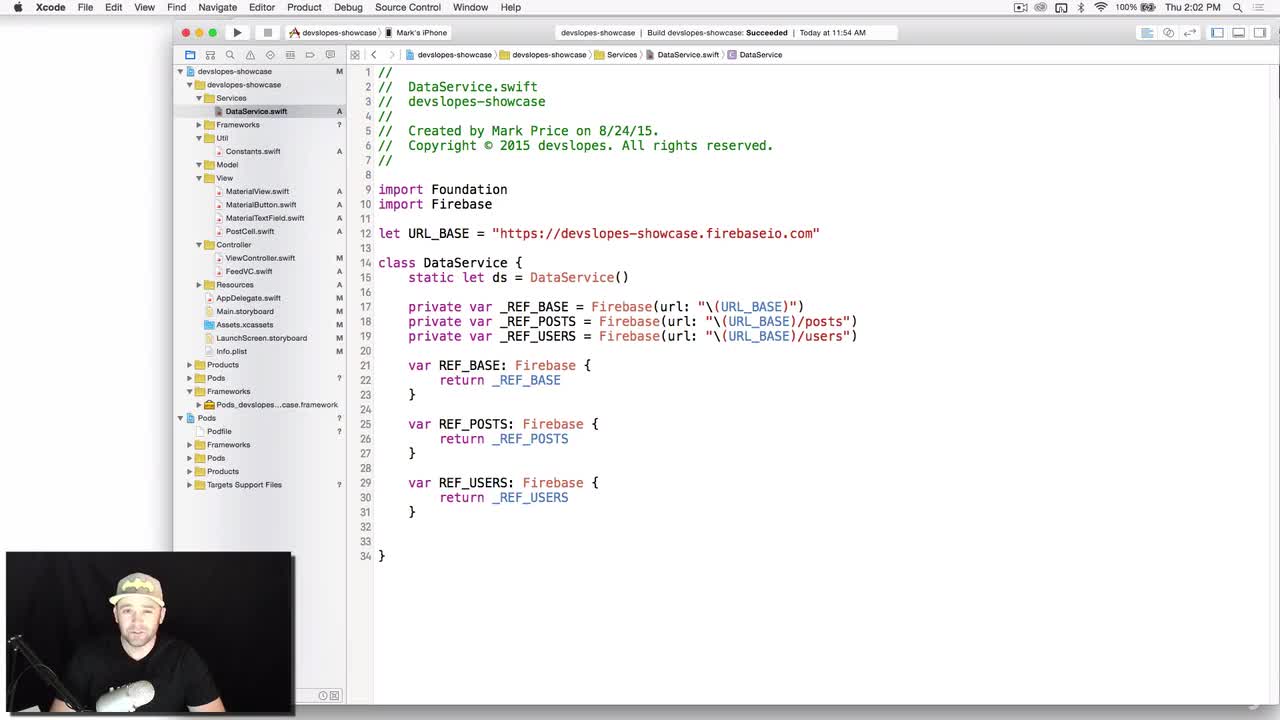Image resolution: width=1280 pixels, height=720 pixels.
Task: Open Assets.xcassets catalog
Action: (245, 325)
